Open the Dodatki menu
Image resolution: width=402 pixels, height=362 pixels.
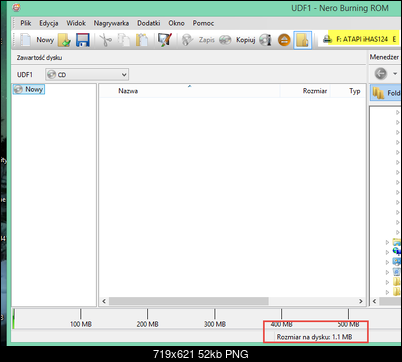coord(149,23)
